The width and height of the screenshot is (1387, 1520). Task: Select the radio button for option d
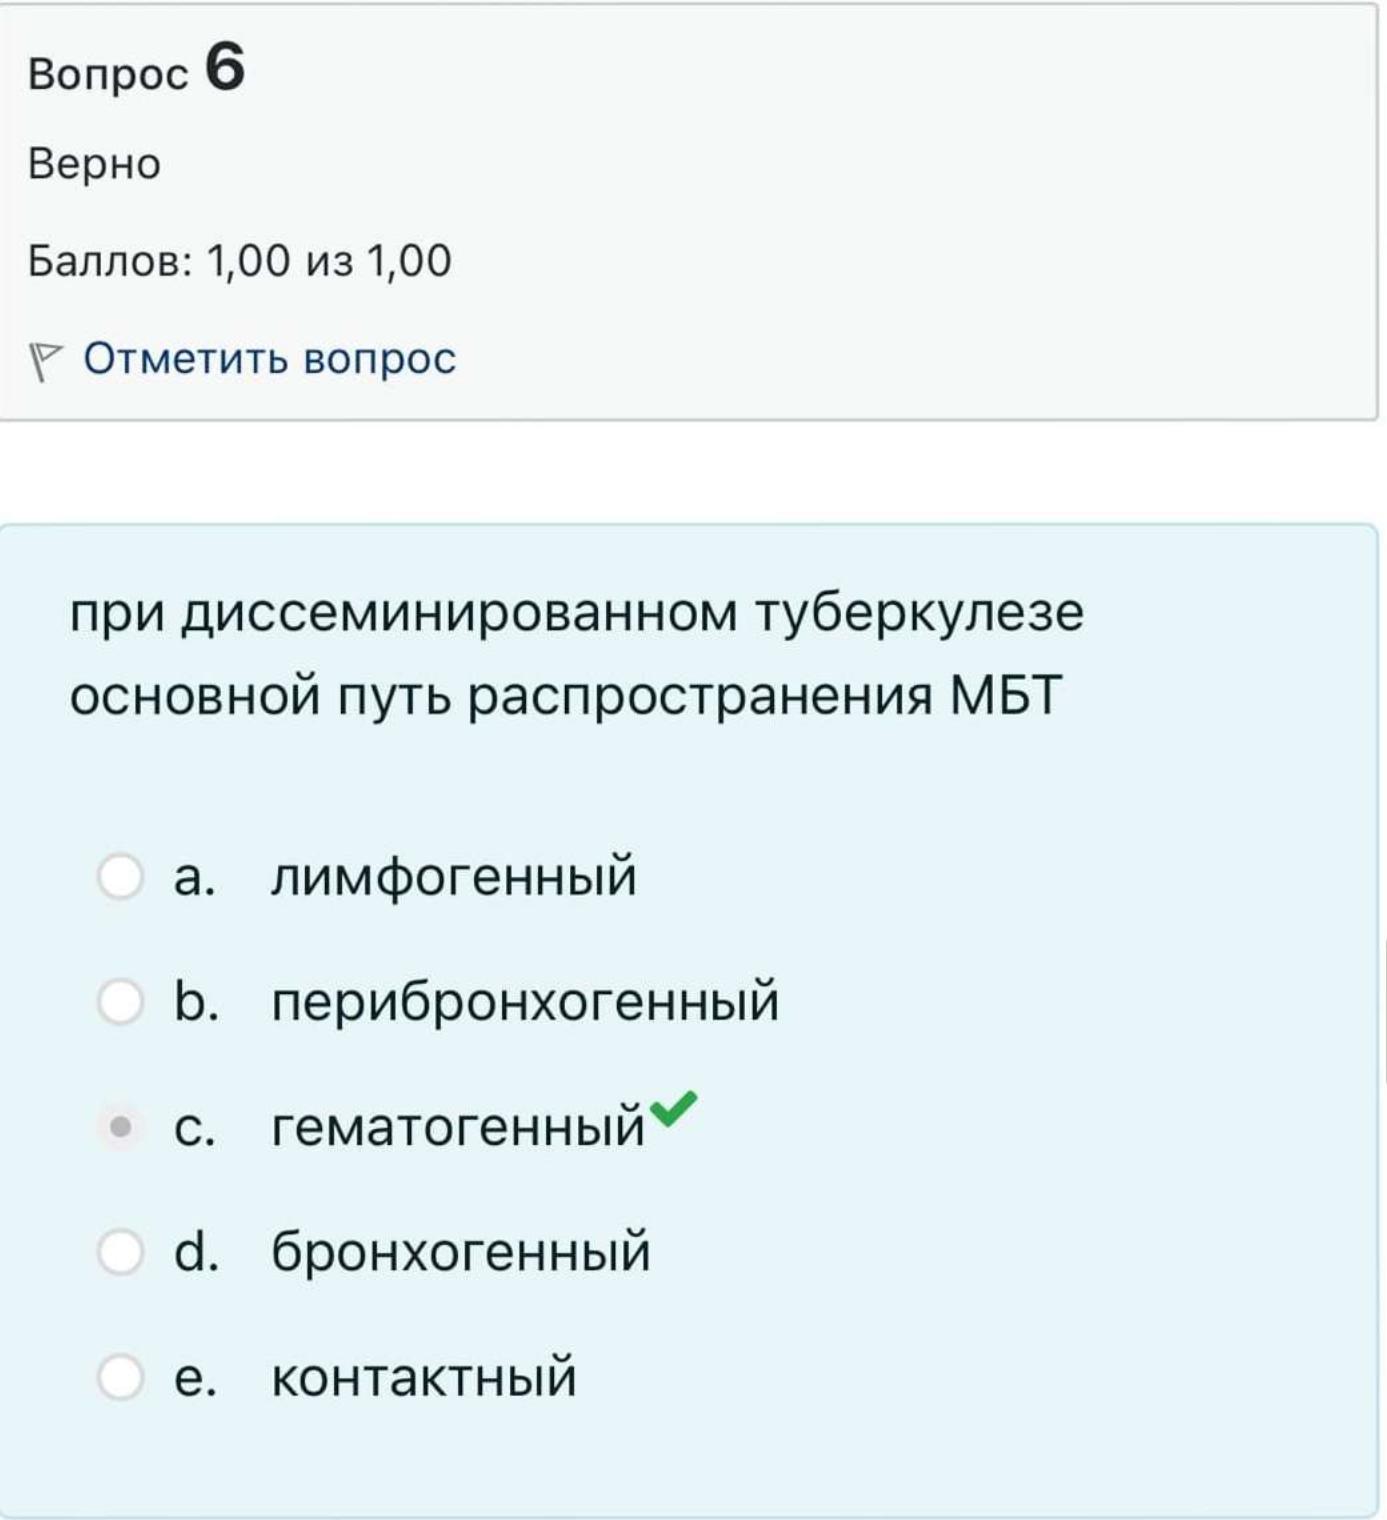tap(120, 1252)
